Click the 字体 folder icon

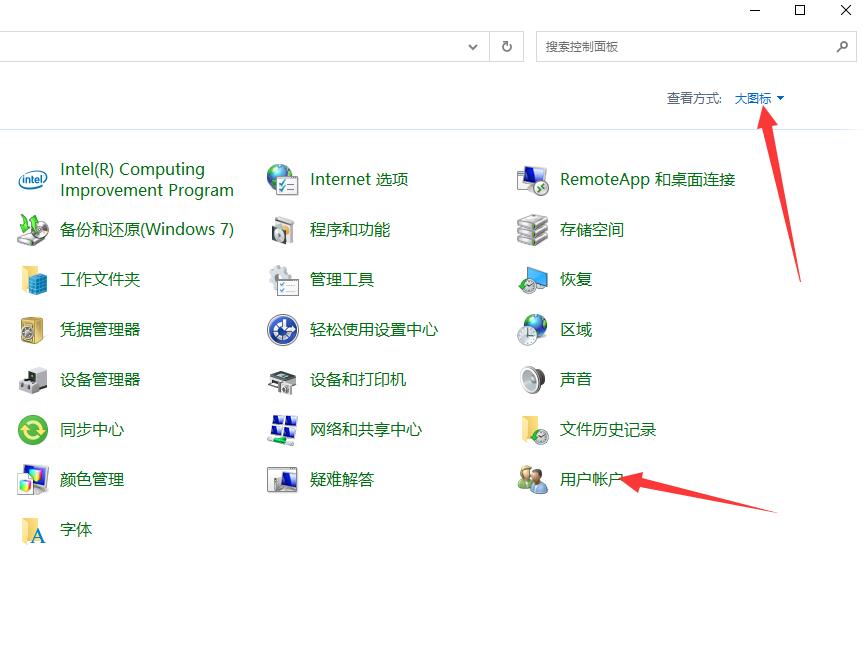coord(33,530)
